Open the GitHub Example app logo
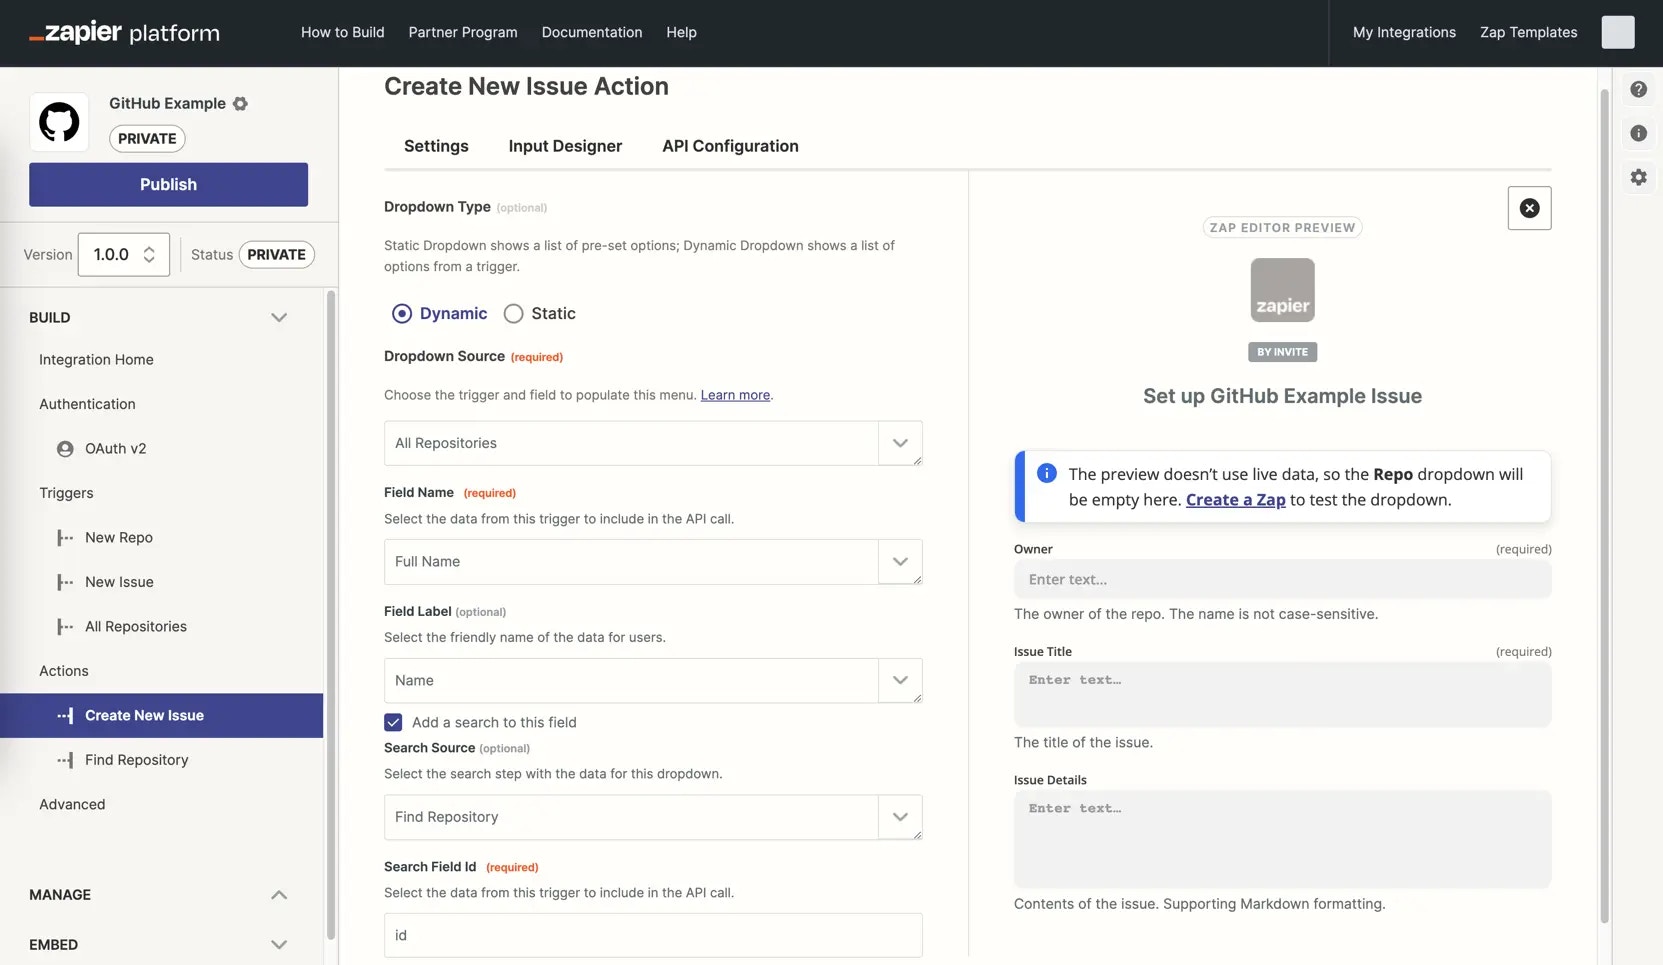The height and width of the screenshot is (965, 1663). [59, 122]
